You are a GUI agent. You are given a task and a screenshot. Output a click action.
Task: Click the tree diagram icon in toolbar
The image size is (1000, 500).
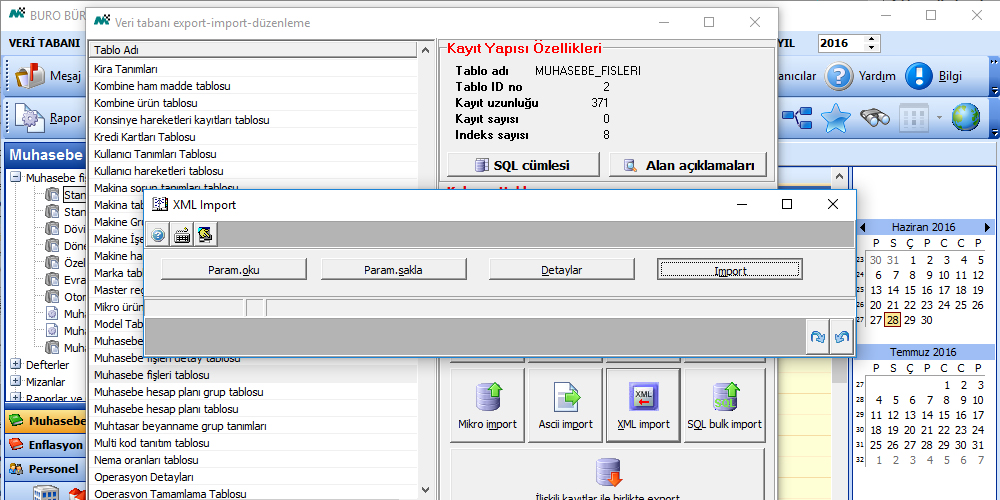pyautogui.click(x=797, y=117)
